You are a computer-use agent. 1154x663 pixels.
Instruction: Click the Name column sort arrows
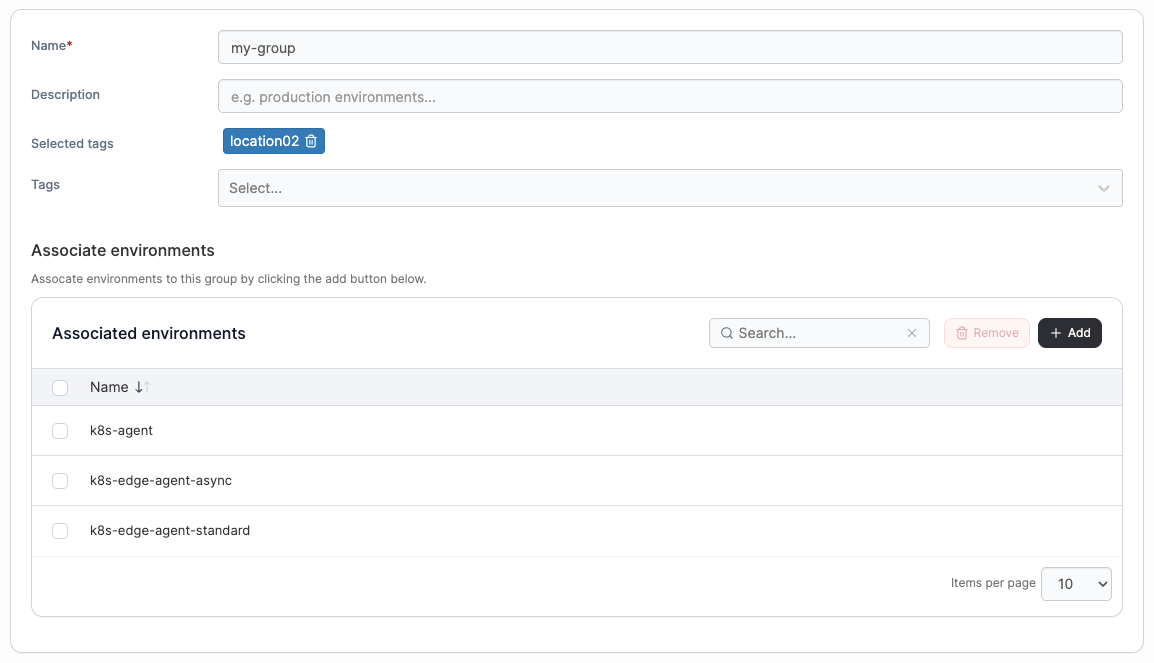pos(142,387)
